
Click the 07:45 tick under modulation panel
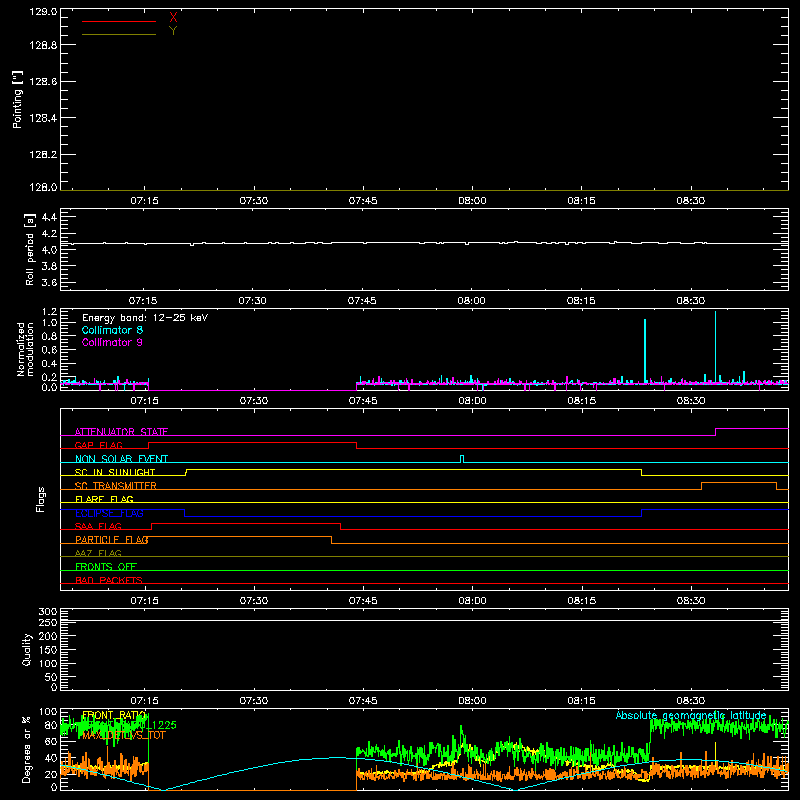363,401
